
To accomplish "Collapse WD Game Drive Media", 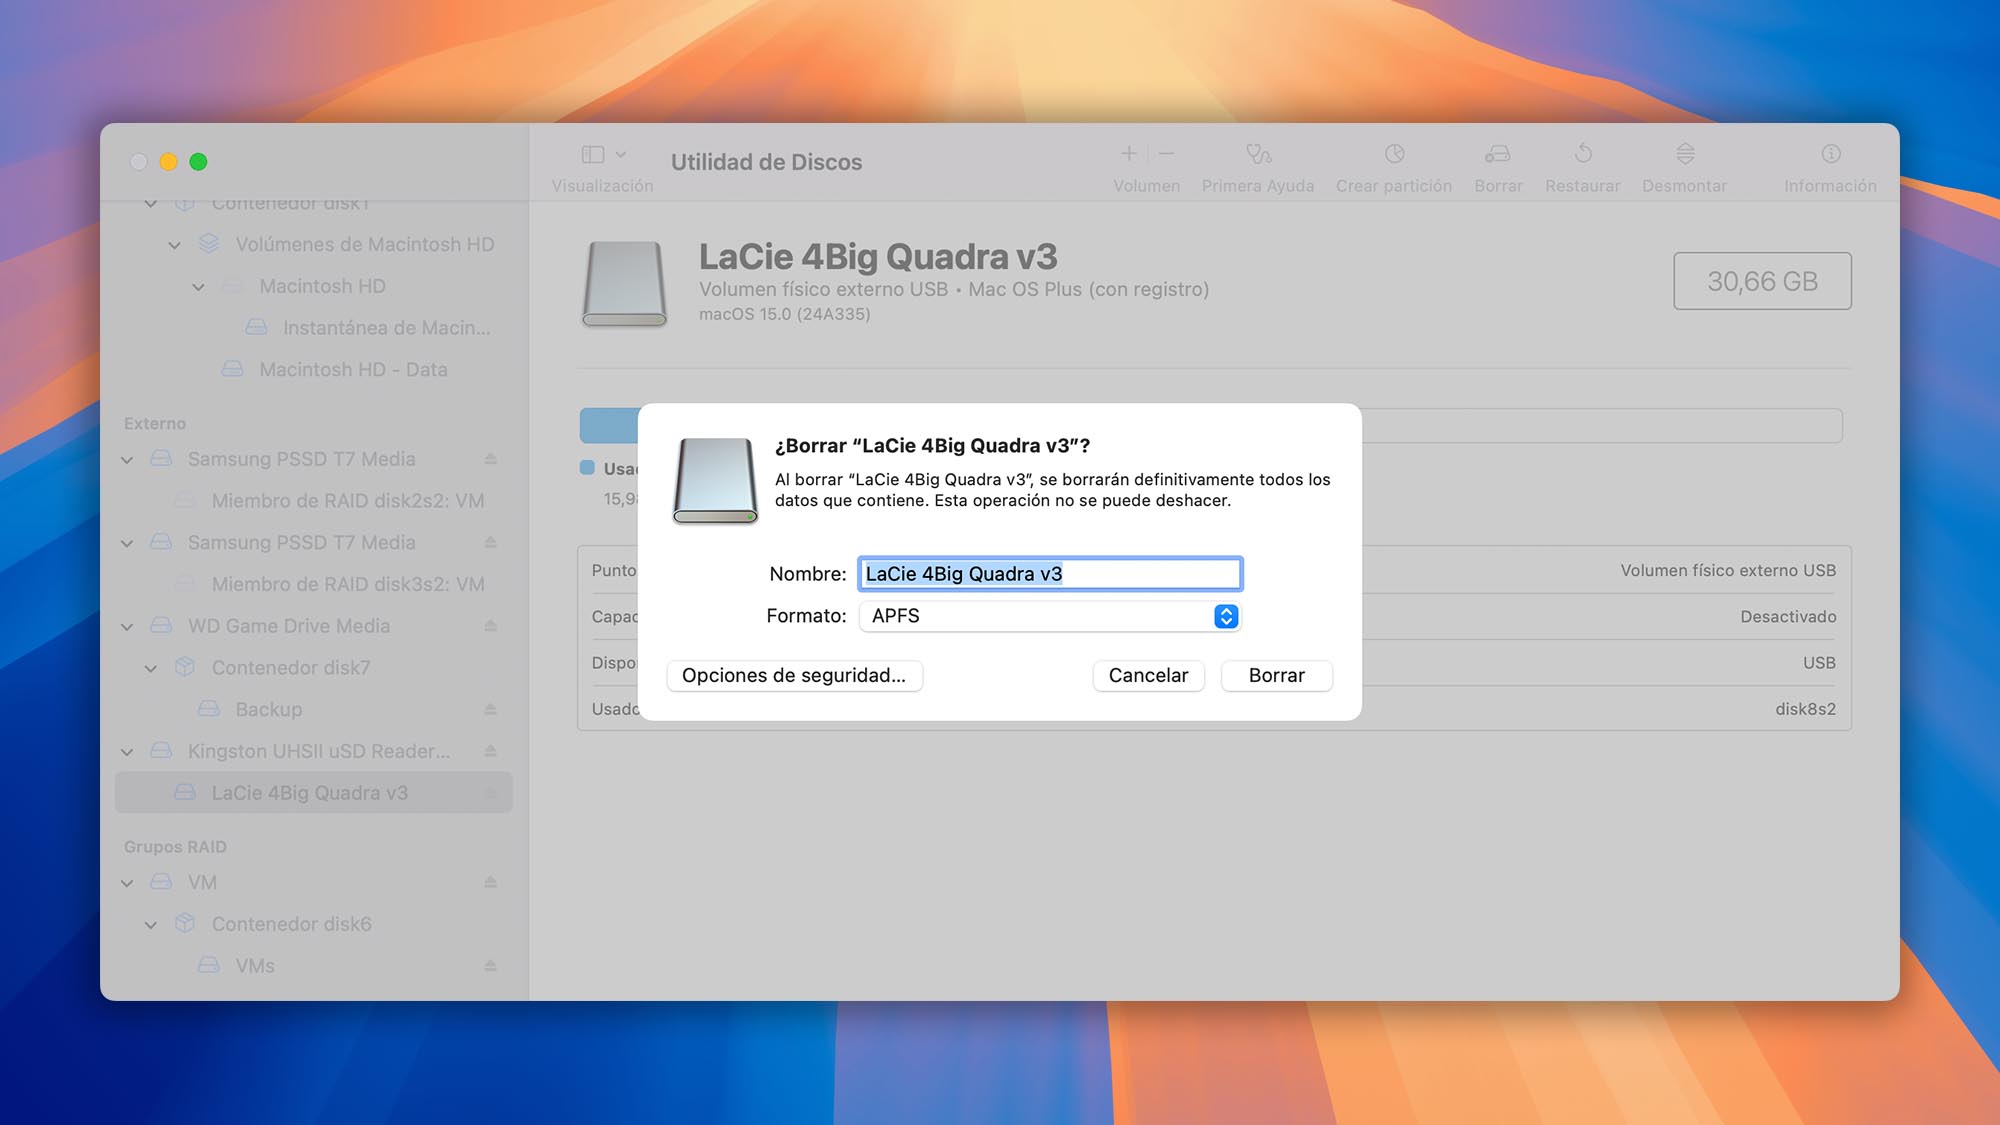I will click(127, 627).
